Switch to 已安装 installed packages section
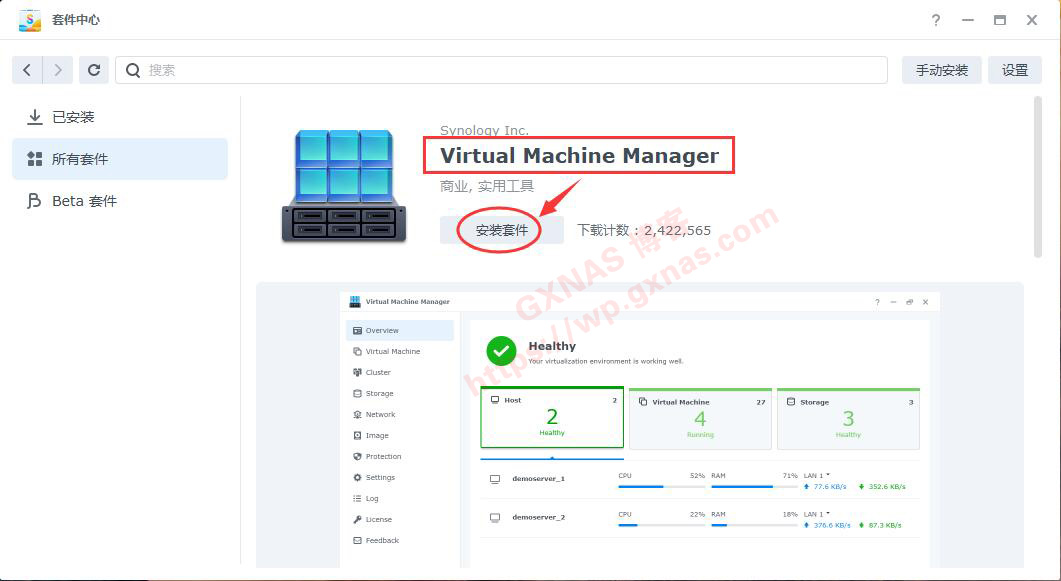This screenshot has width=1061, height=581. point(75,116)
